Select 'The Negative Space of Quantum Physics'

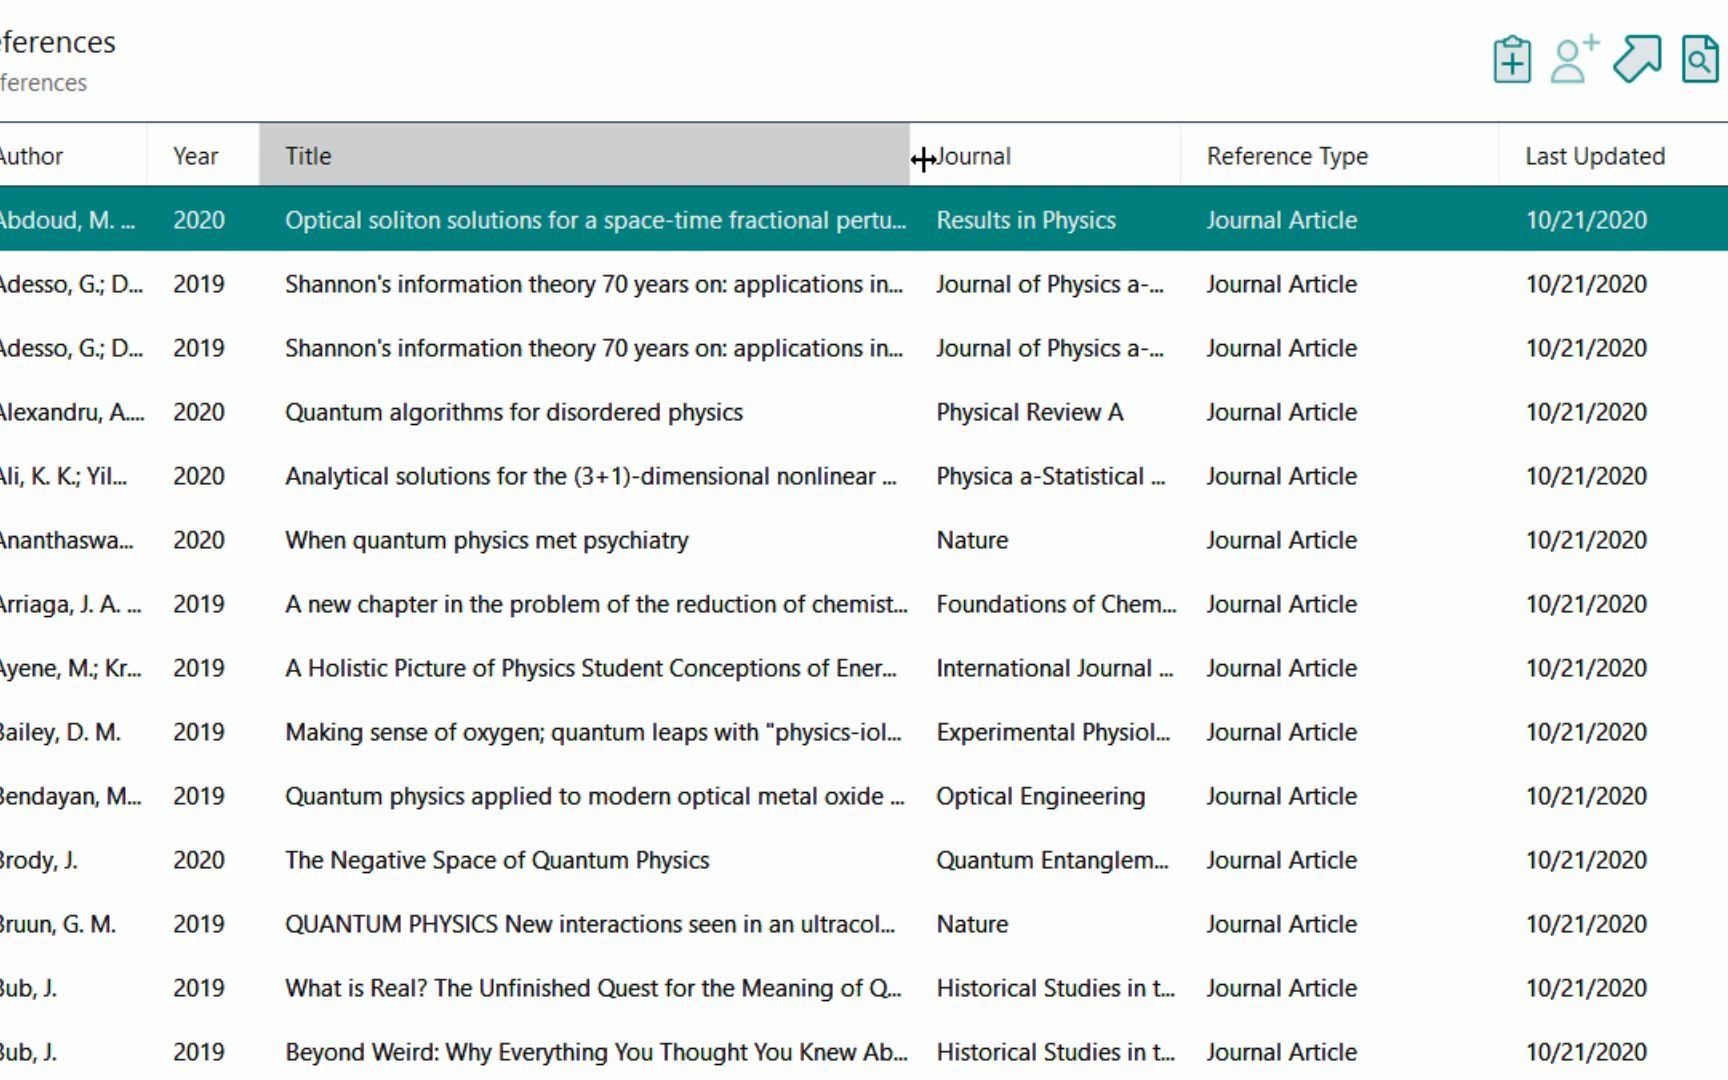497,860
